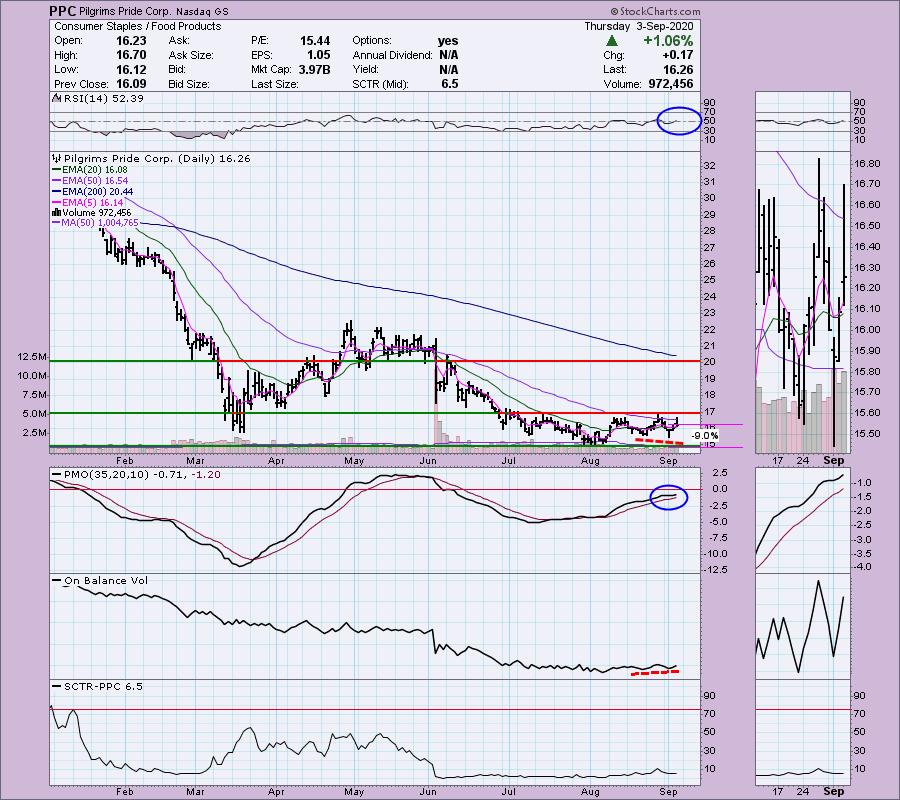Click price axis label 32
The width and height of the screenshot is (900, 800).
[709, 166]
